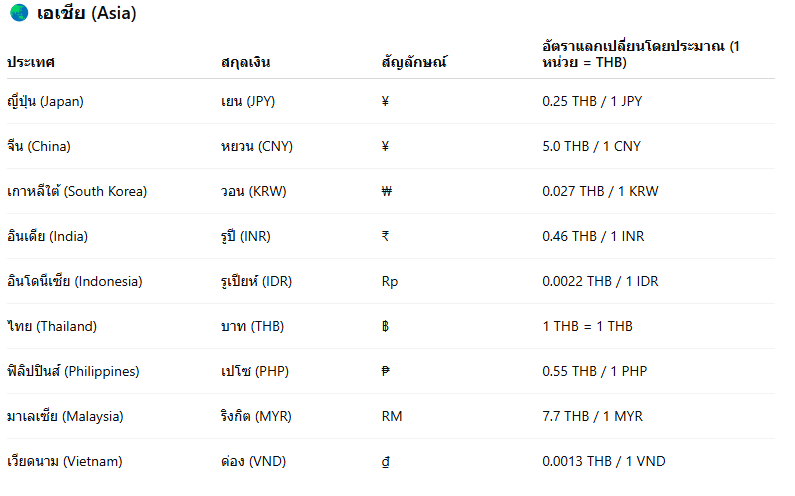Select the 0.0013 THB / 1 VND rate

pos(603,462)
